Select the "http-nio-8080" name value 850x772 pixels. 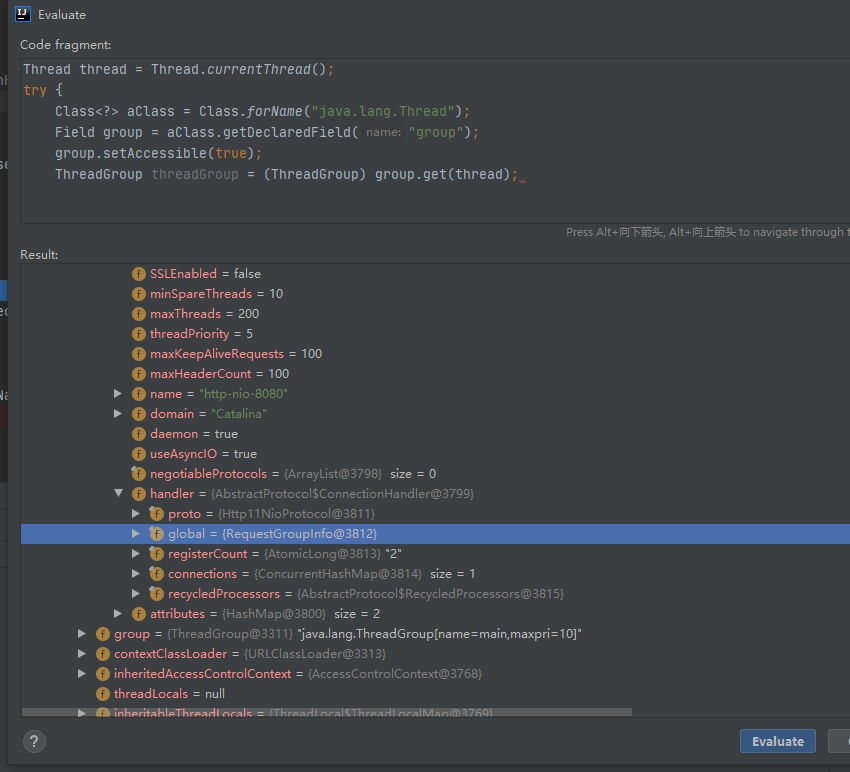pos(243,394)
